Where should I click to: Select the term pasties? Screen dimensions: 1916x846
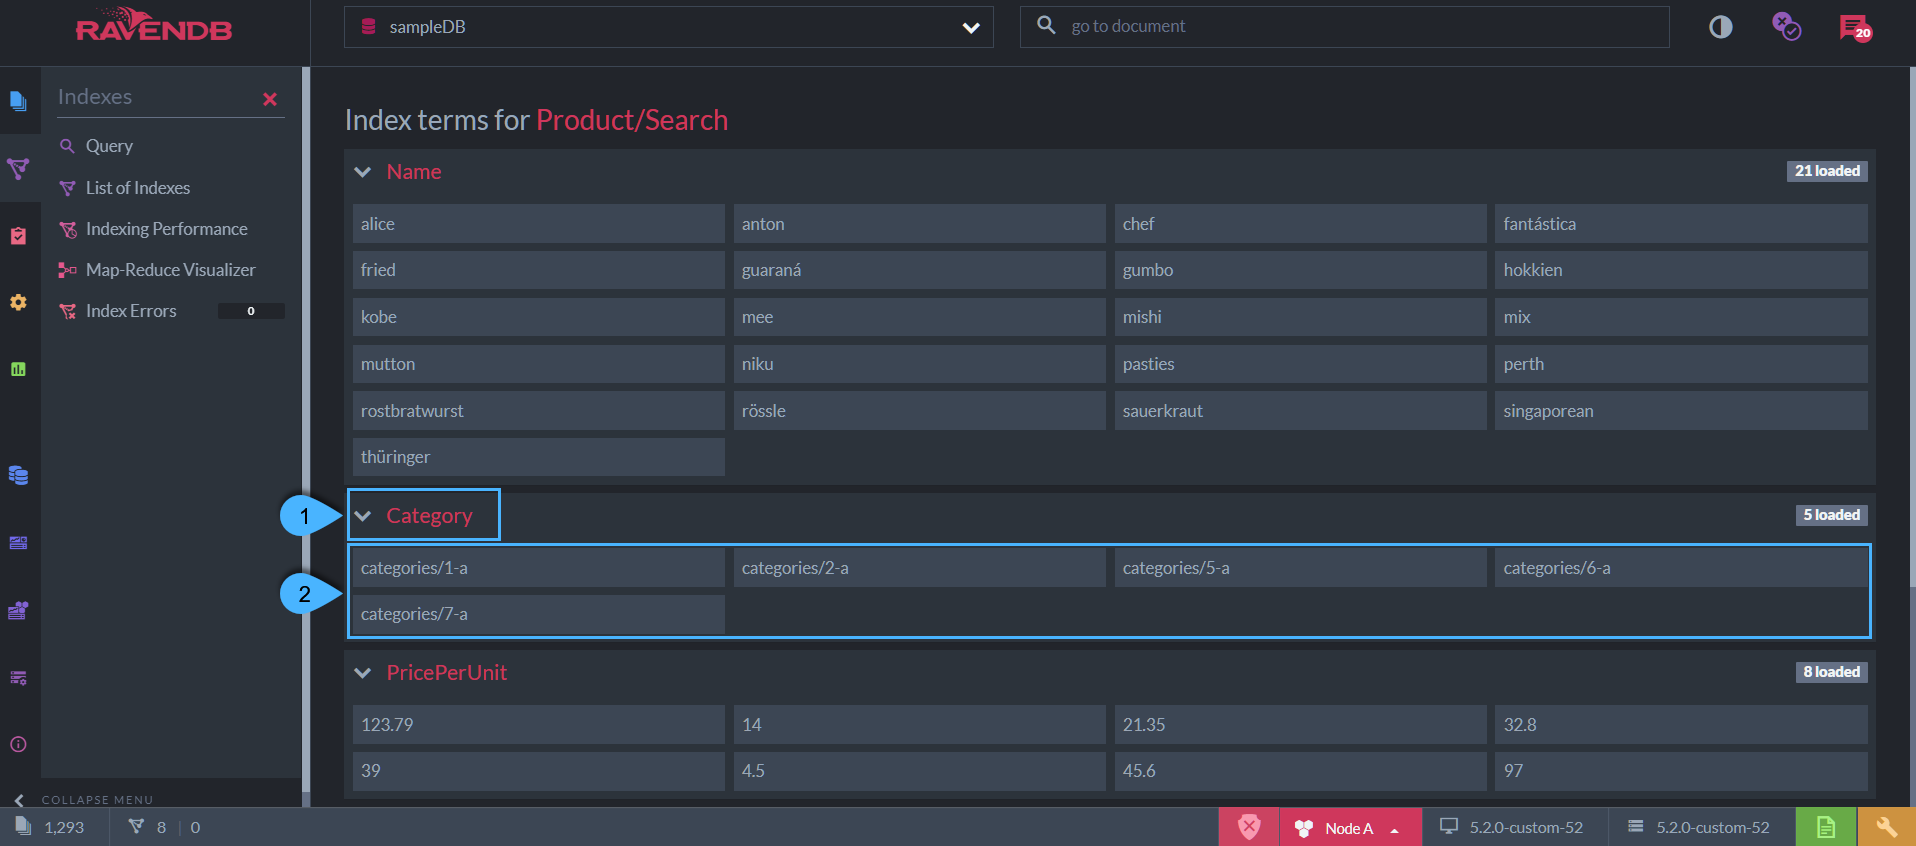coord(1301,364)
